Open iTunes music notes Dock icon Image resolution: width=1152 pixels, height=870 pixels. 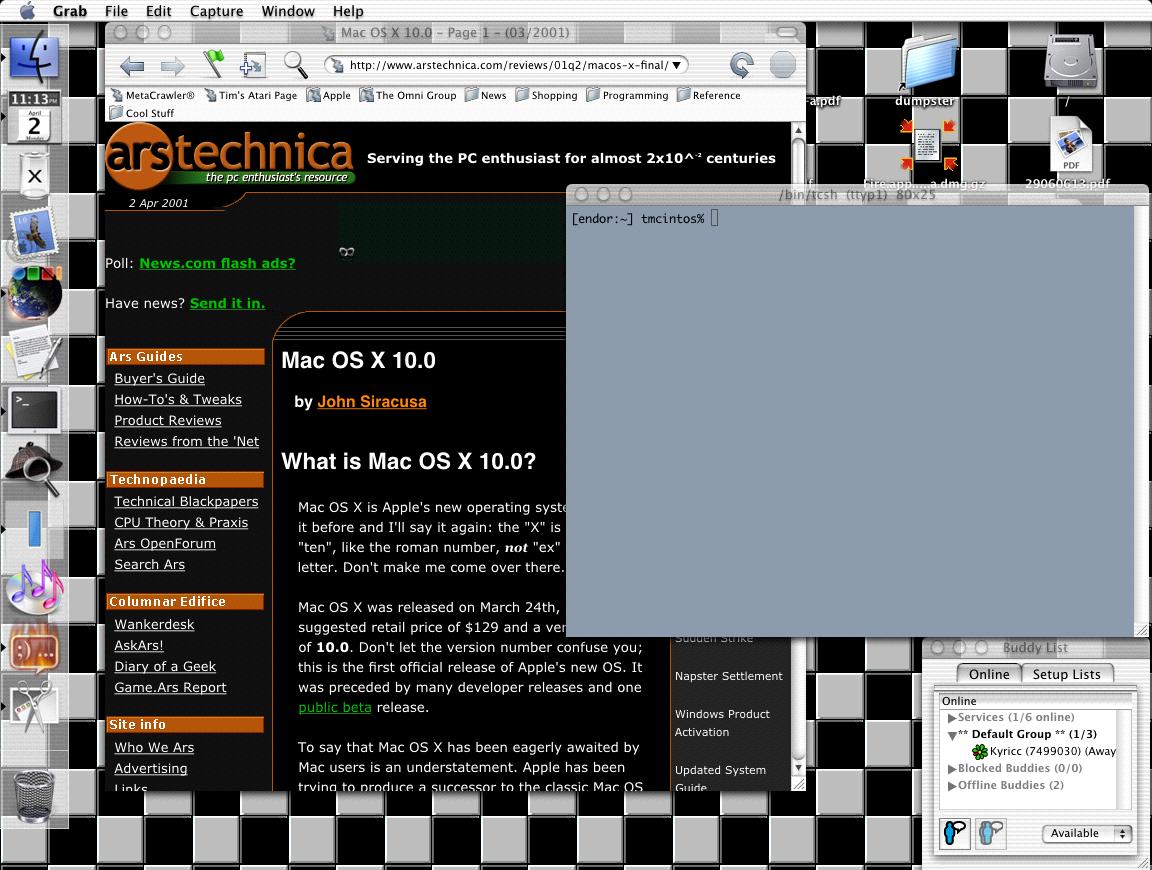(x=35, y=587)
